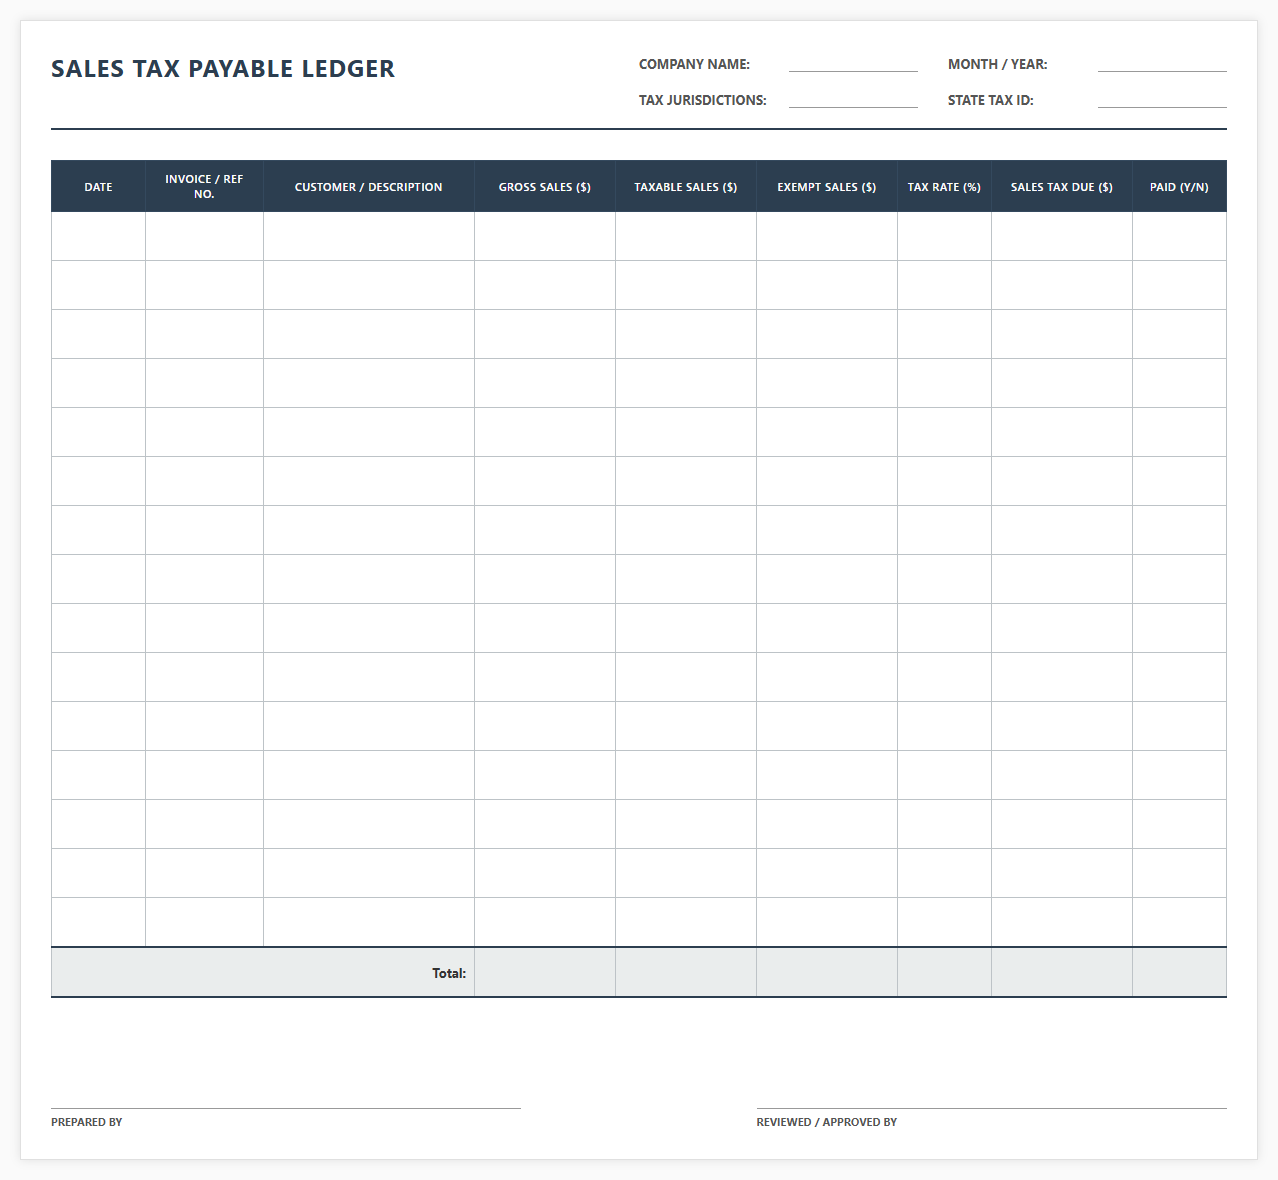Click the PAID (Y/N) column header
This screenshot has height=1180, width=1278.
point(1179,186)
